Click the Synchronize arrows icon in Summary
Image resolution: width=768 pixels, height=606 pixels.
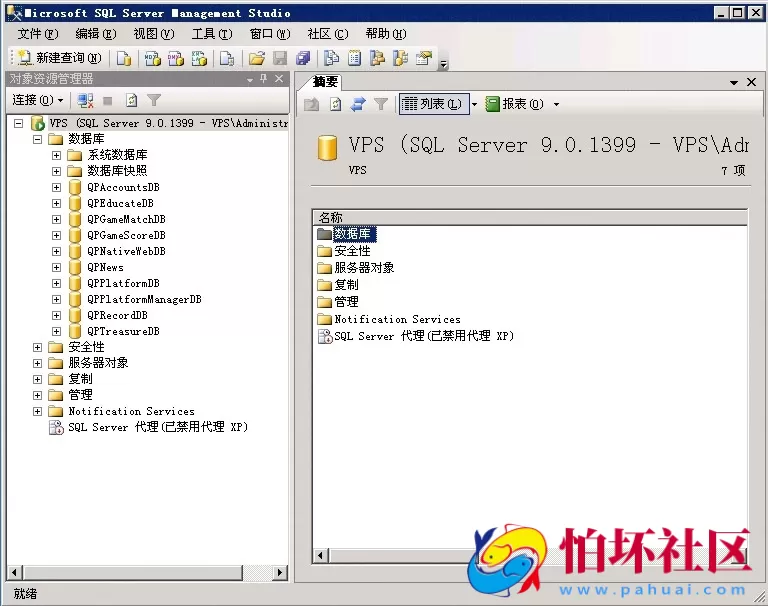358,104
